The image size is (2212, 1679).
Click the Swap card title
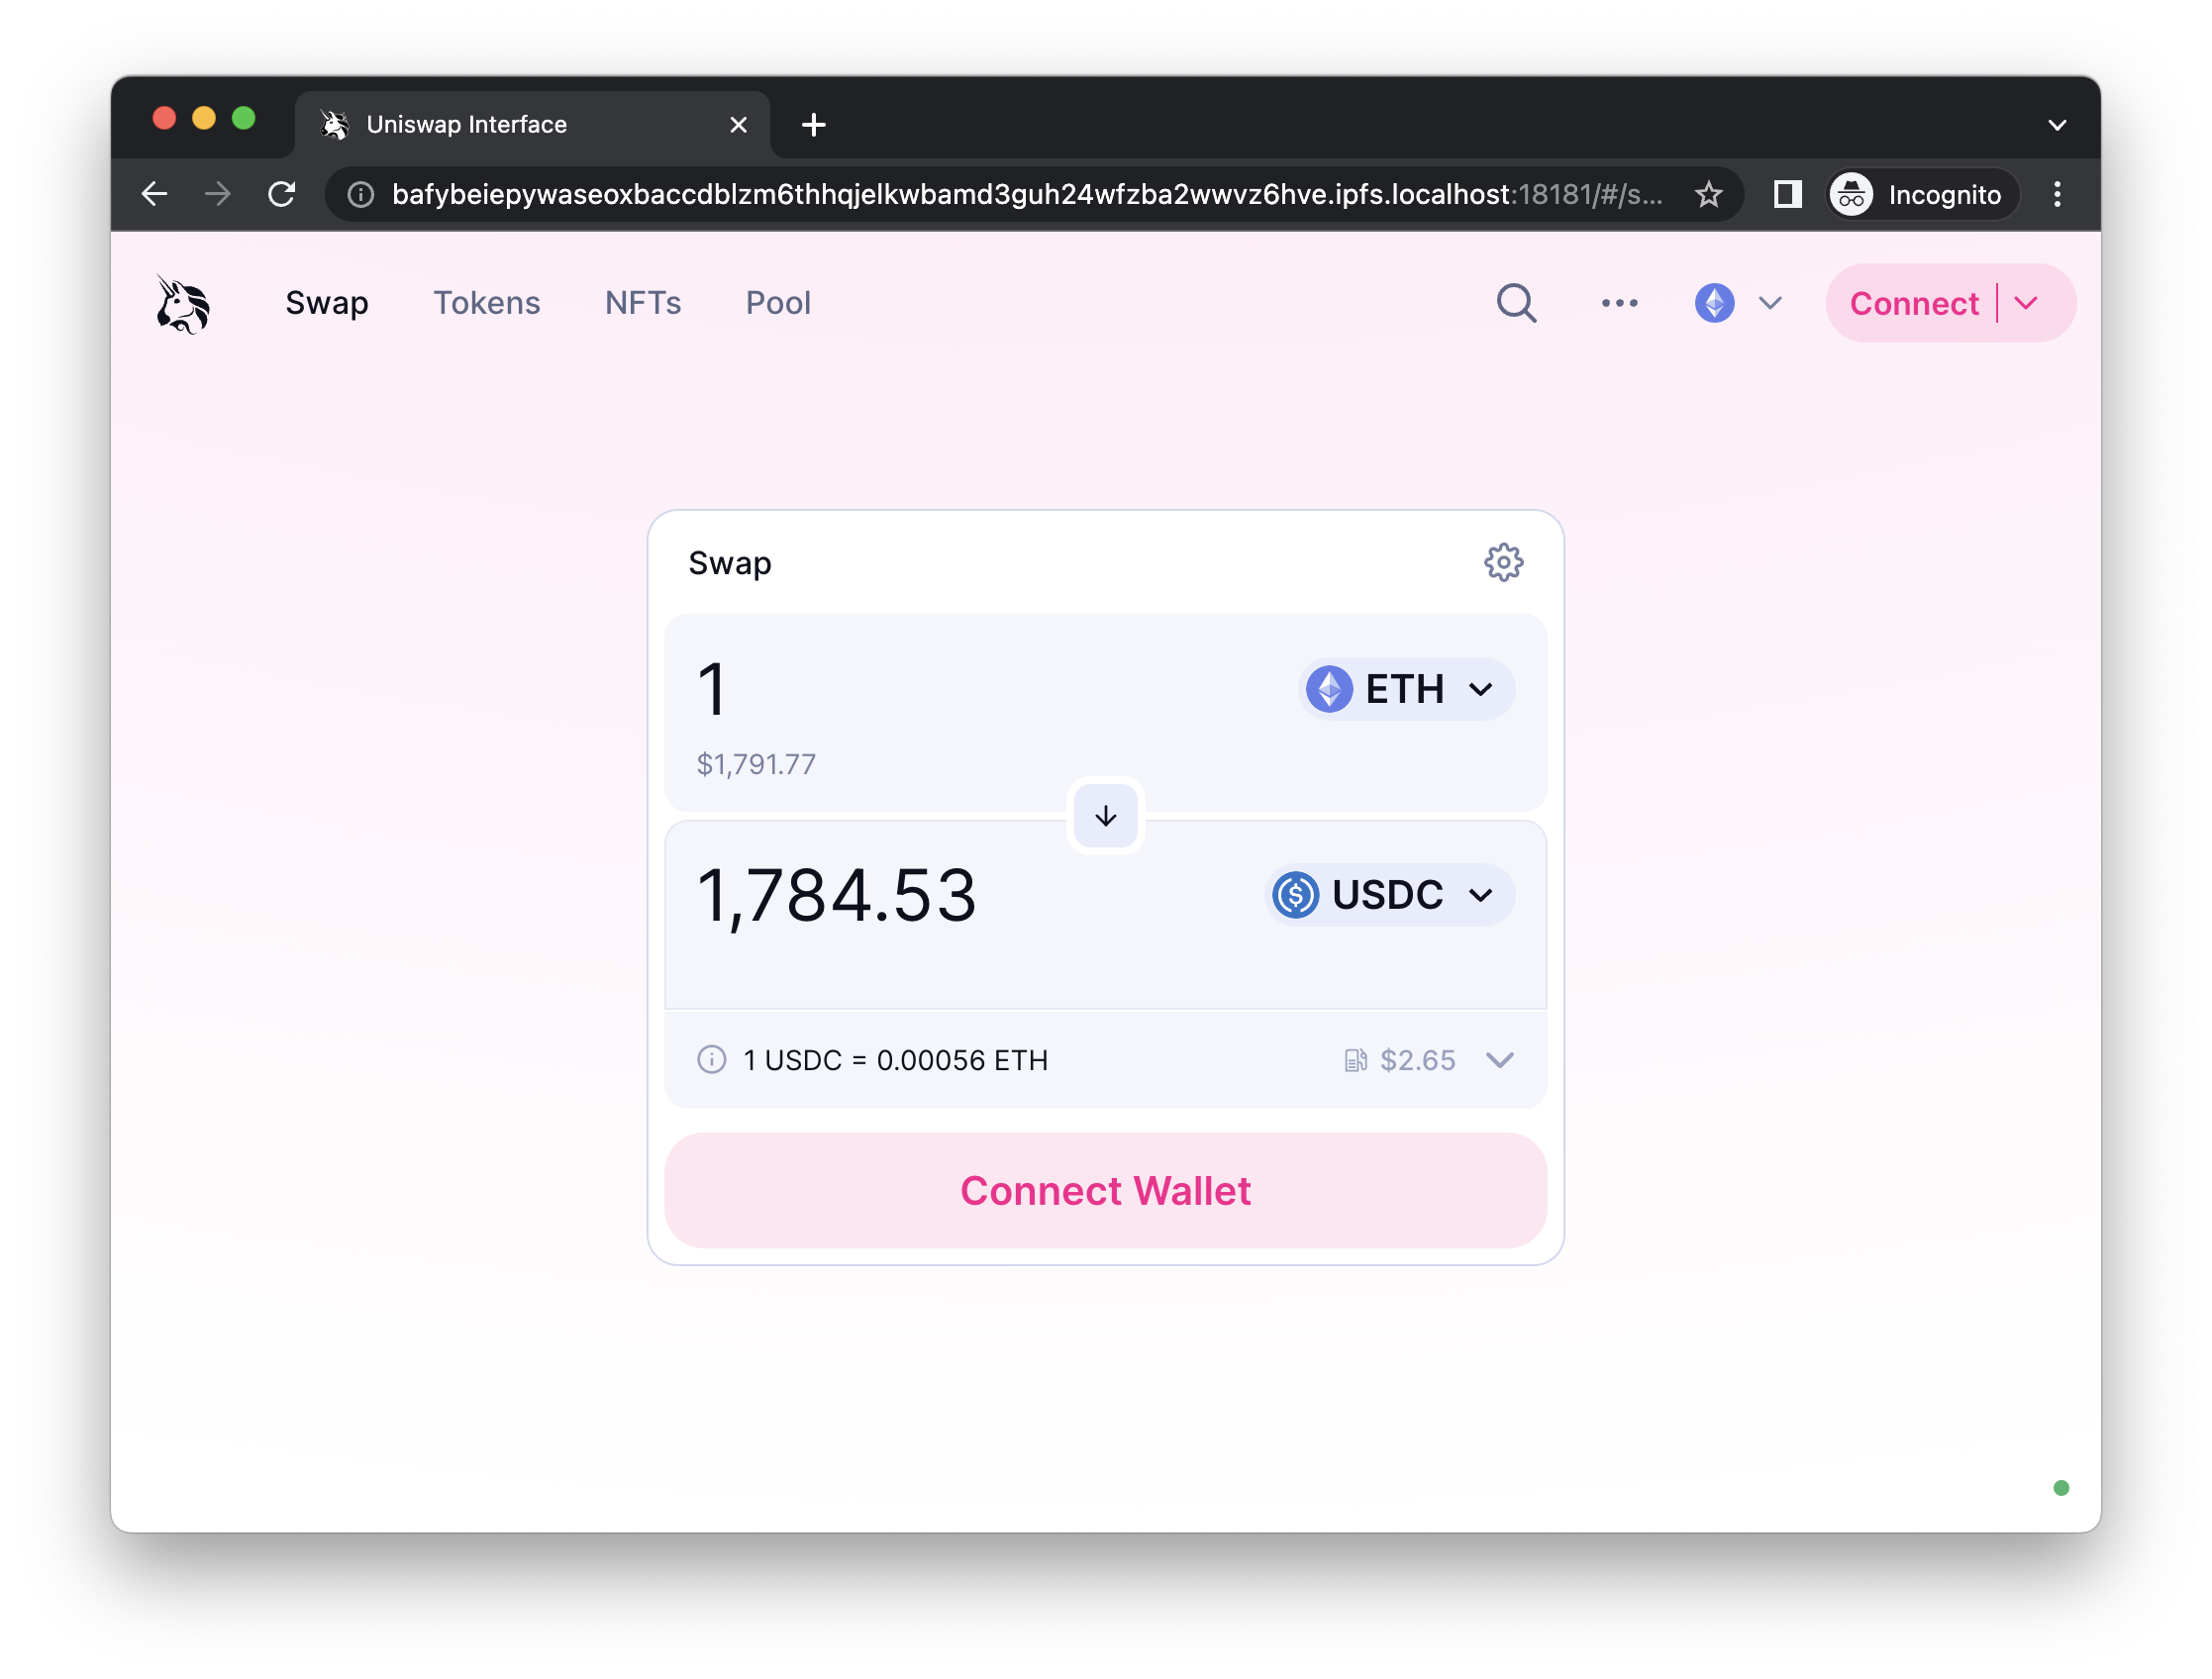click(x=729, y=563)
